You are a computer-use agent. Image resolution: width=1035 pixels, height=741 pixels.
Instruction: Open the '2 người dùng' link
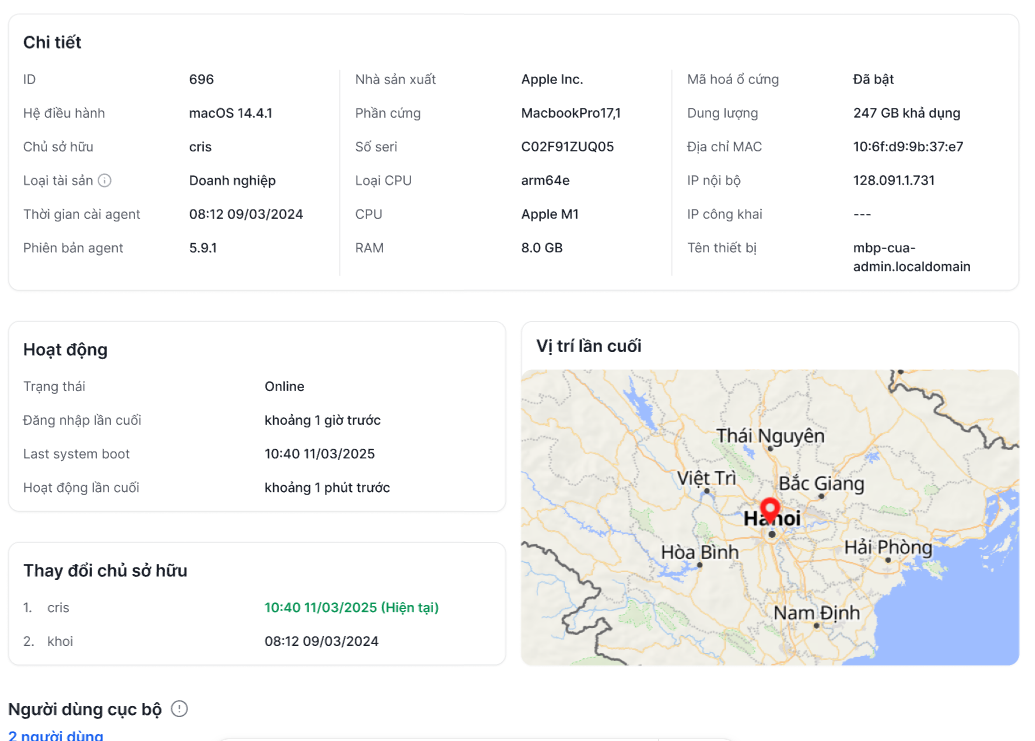(x=55, y=735)
